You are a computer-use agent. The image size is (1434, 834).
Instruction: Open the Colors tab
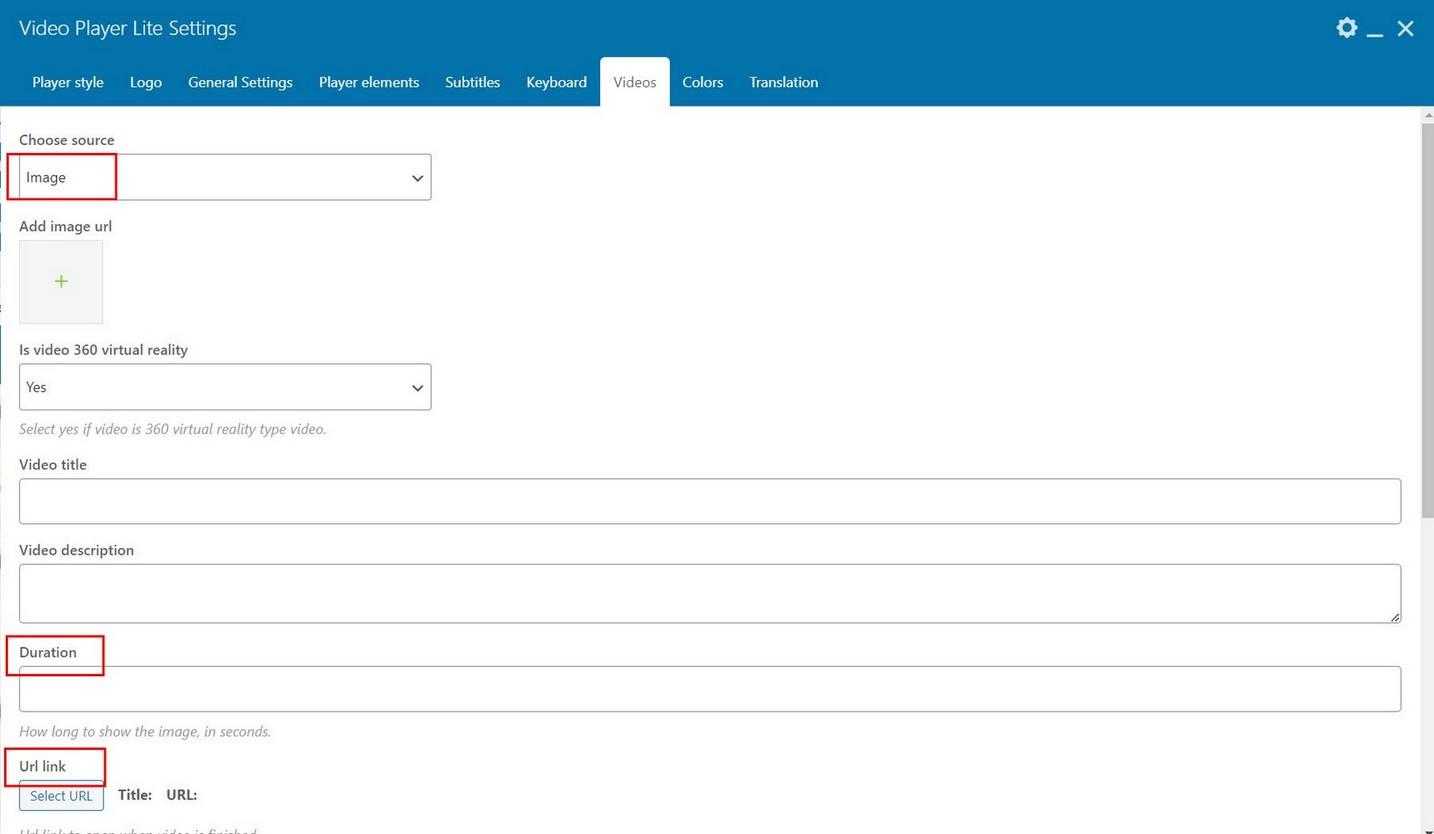pos(702,82)
